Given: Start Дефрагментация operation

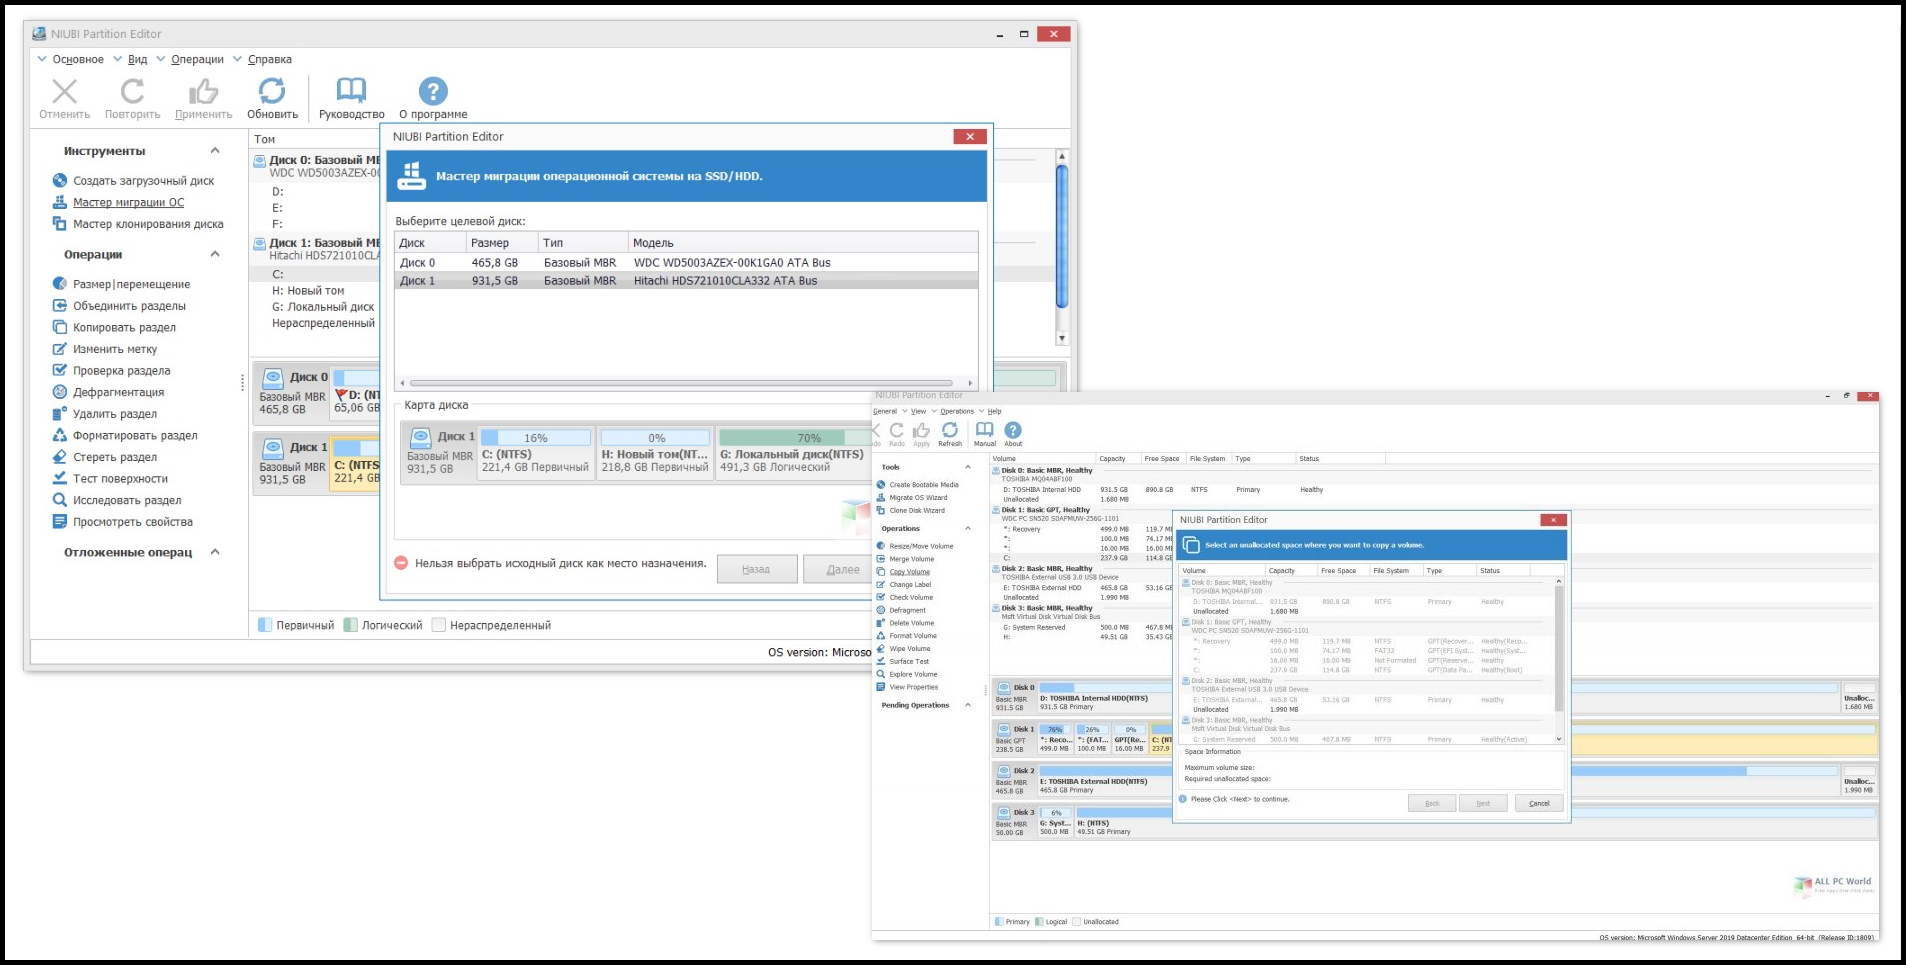Looking at the screenshot, I should [x=118, y=392].
